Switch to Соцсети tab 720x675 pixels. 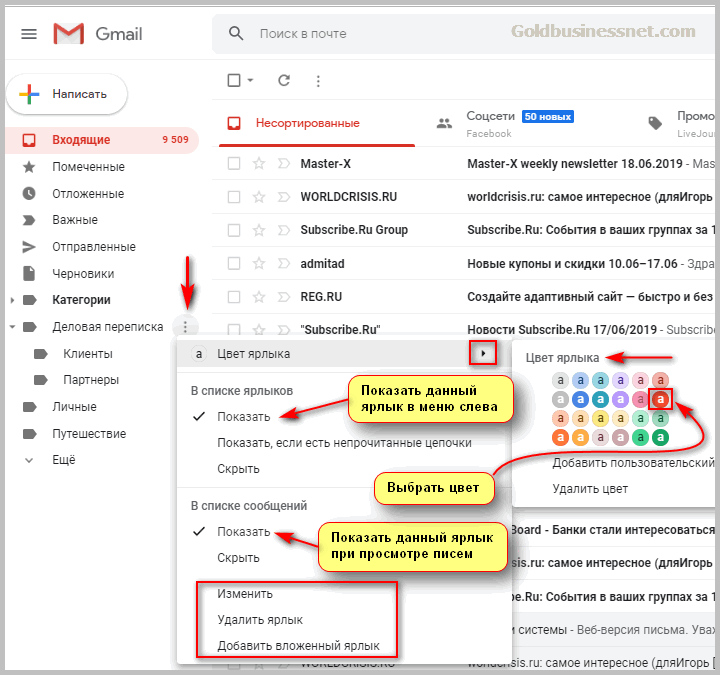coord(520,124)
